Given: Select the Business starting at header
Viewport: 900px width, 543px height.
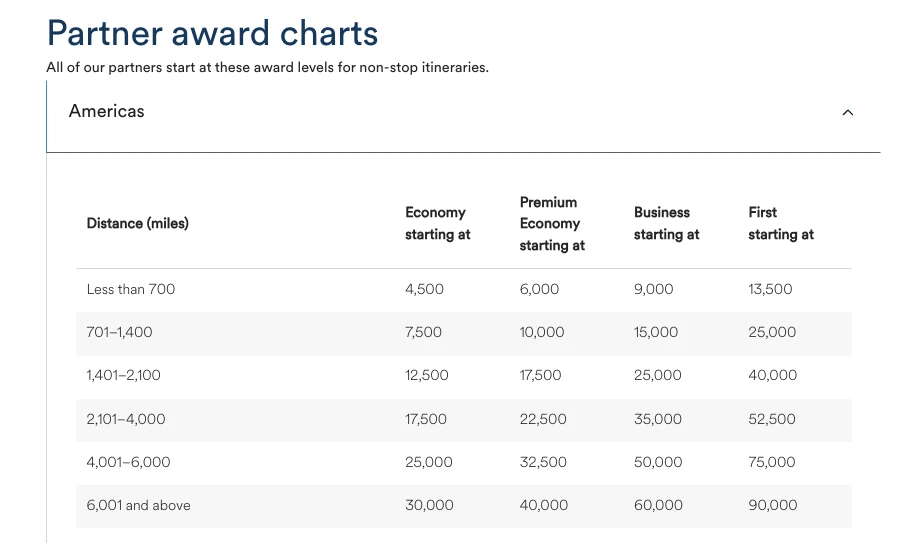Looking at the screenshot, I should tap(666, 223).
